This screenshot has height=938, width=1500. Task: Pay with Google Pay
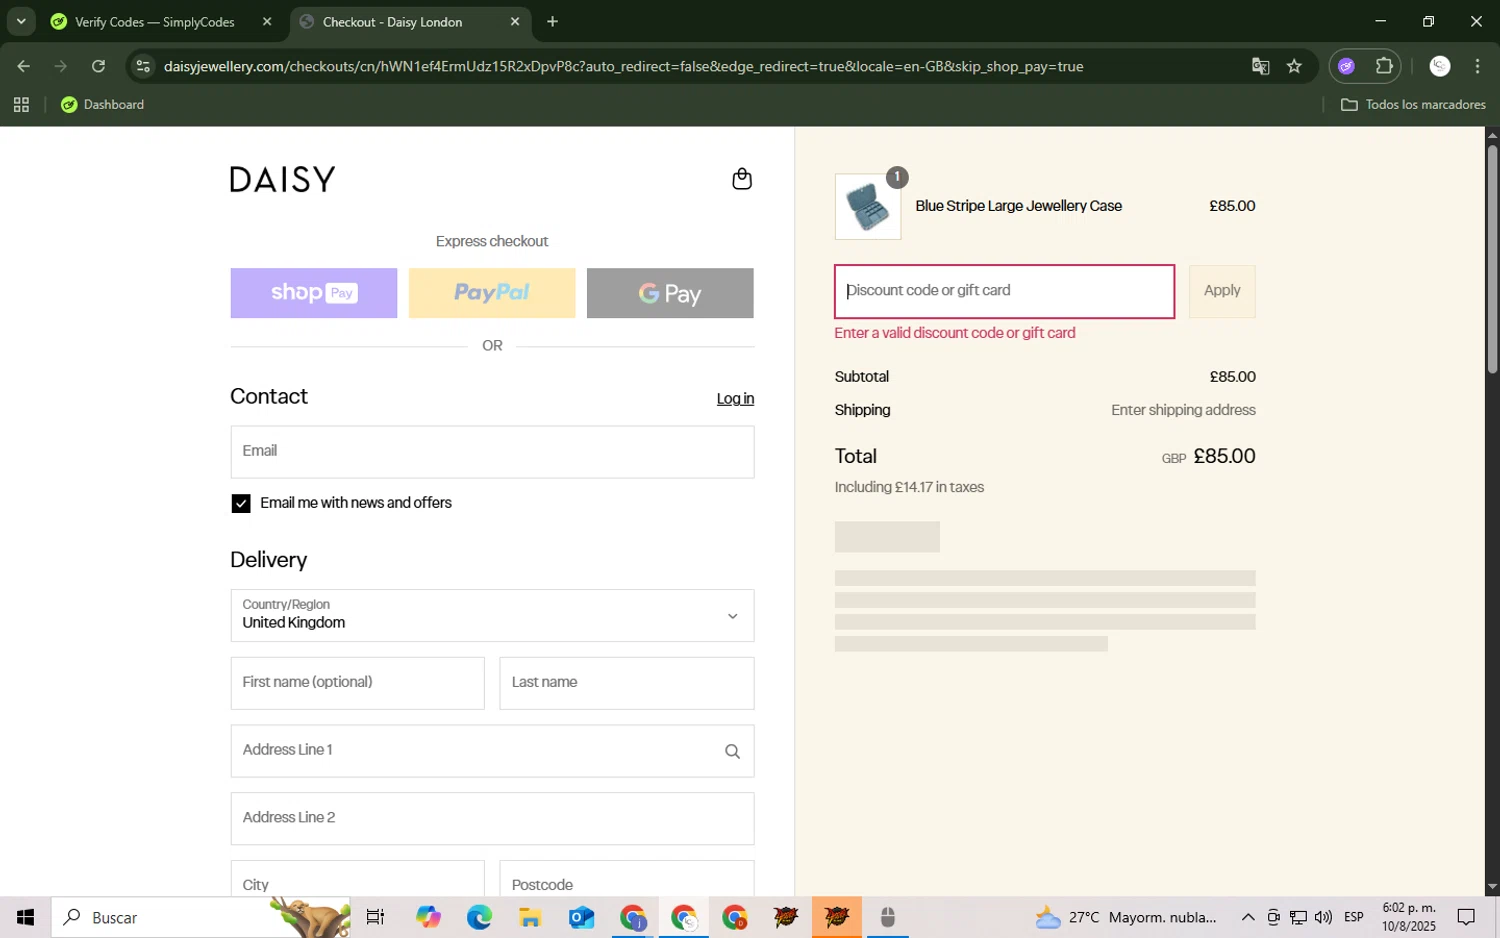pyautogui.click(x=670, y=293)
